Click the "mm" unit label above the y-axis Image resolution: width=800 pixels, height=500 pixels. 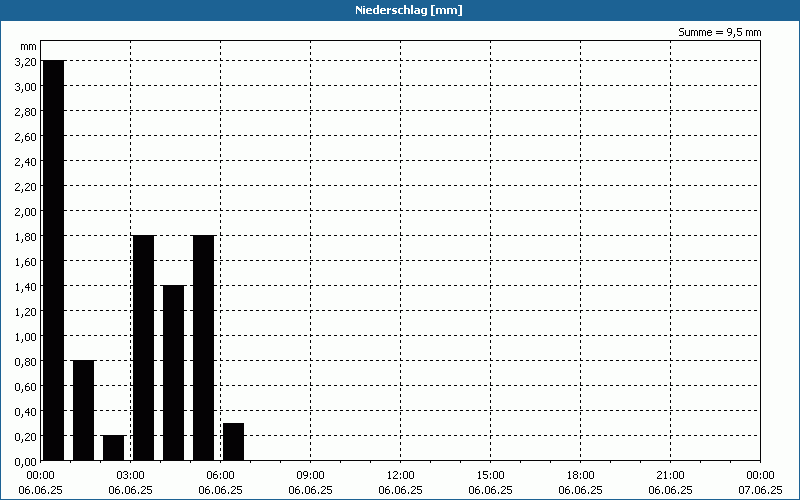tap(29, 47)
